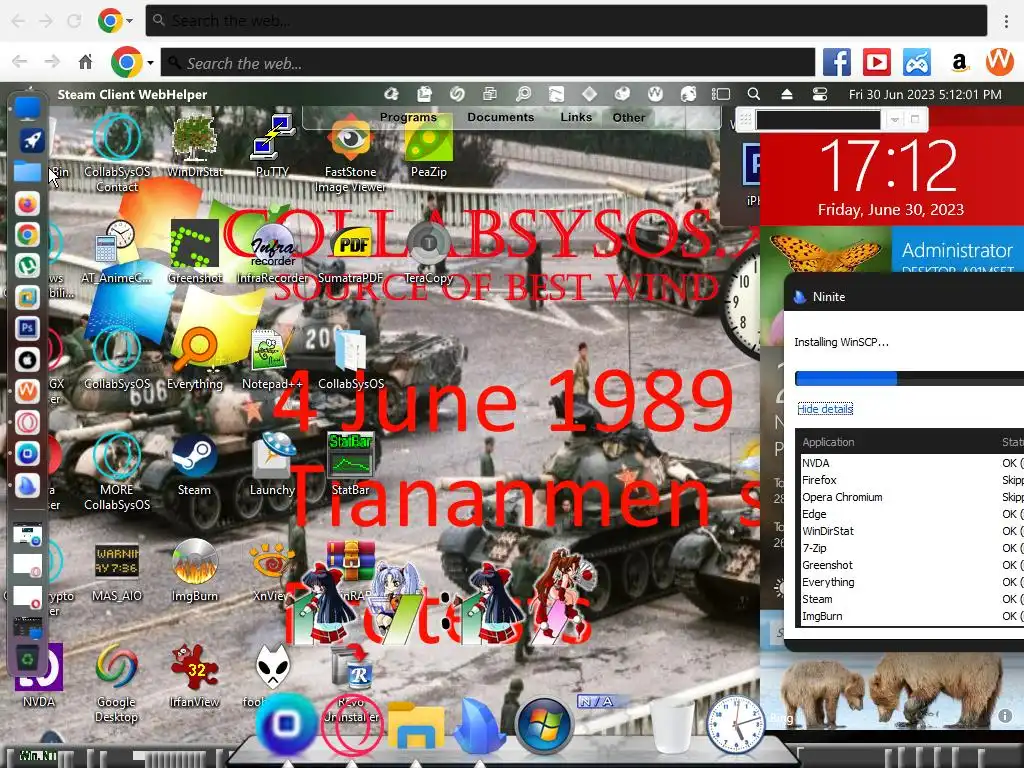
Task: Click the Firefox icon in left dock
Action: click(27, 204)
